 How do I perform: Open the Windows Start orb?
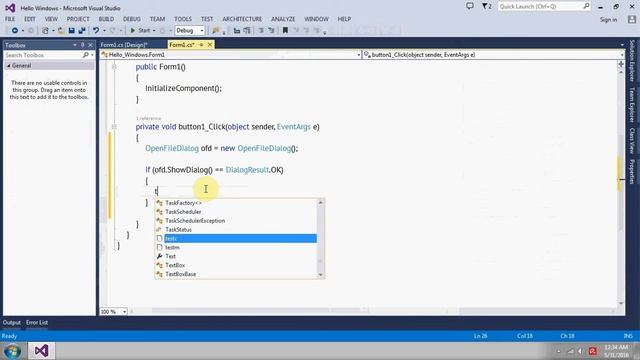click(x=12, y=351)
